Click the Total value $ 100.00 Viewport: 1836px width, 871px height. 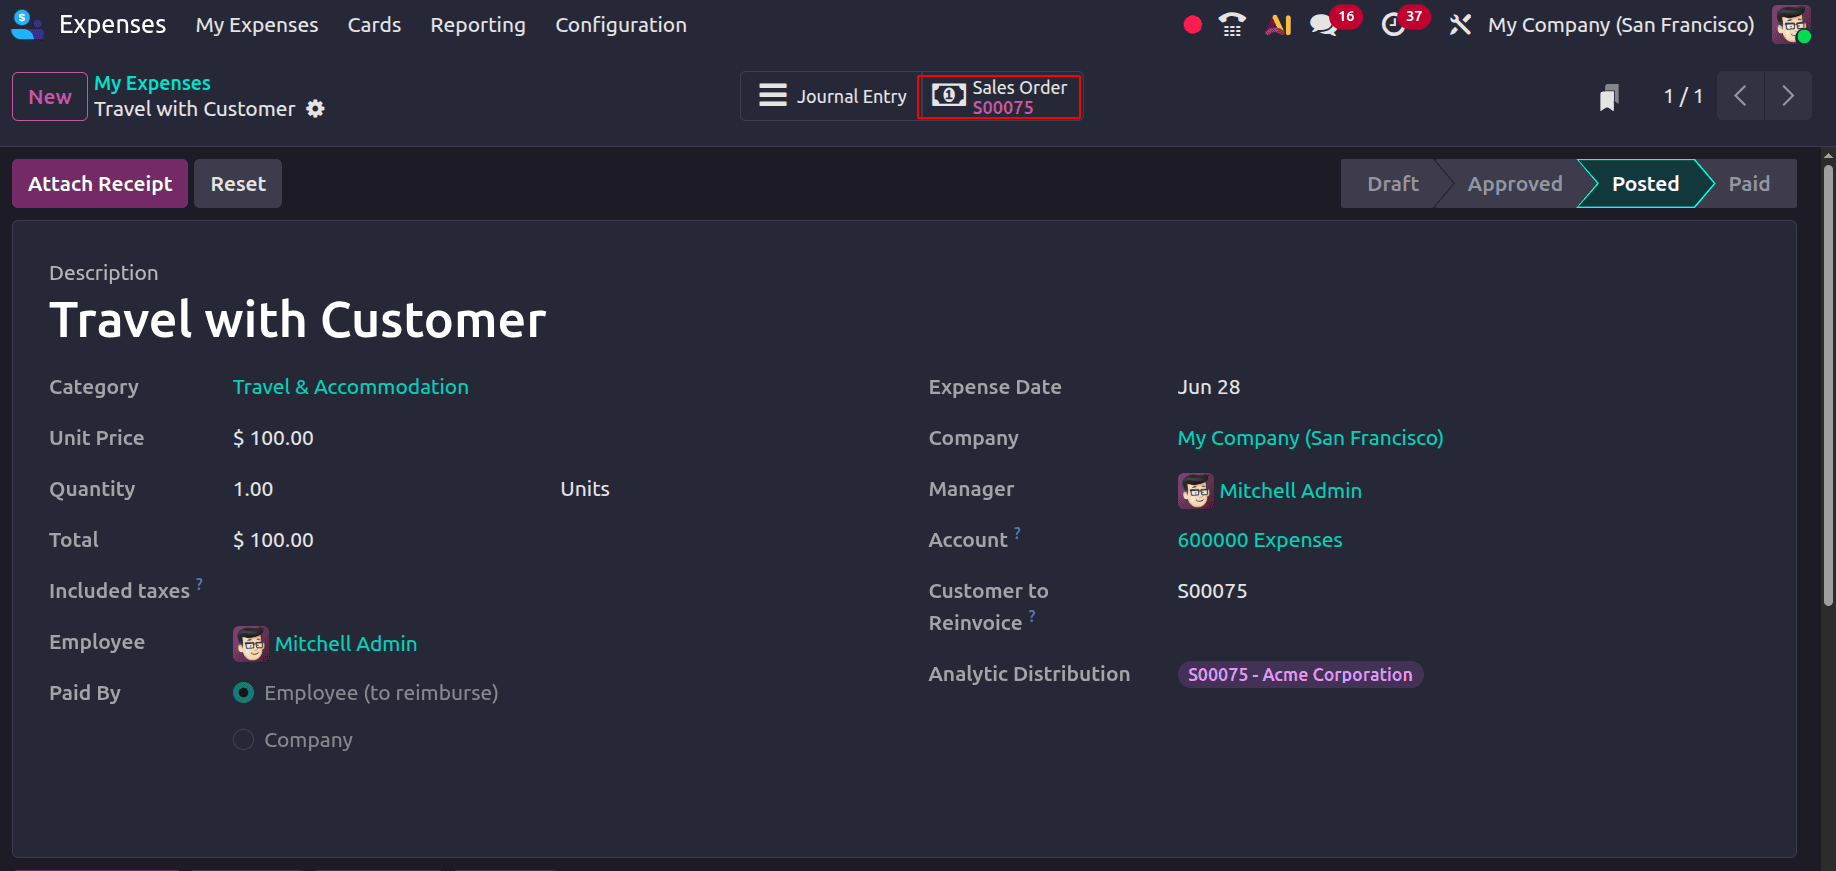(x=273, y=540)
